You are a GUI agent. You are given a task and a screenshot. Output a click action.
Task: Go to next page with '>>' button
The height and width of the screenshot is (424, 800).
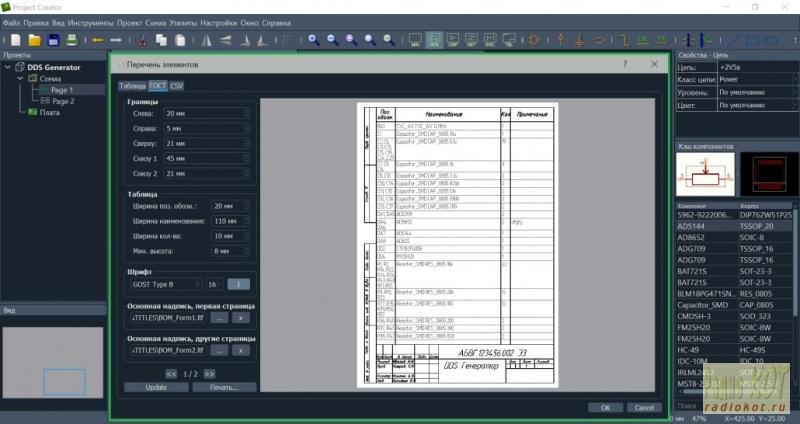(211, 373)
